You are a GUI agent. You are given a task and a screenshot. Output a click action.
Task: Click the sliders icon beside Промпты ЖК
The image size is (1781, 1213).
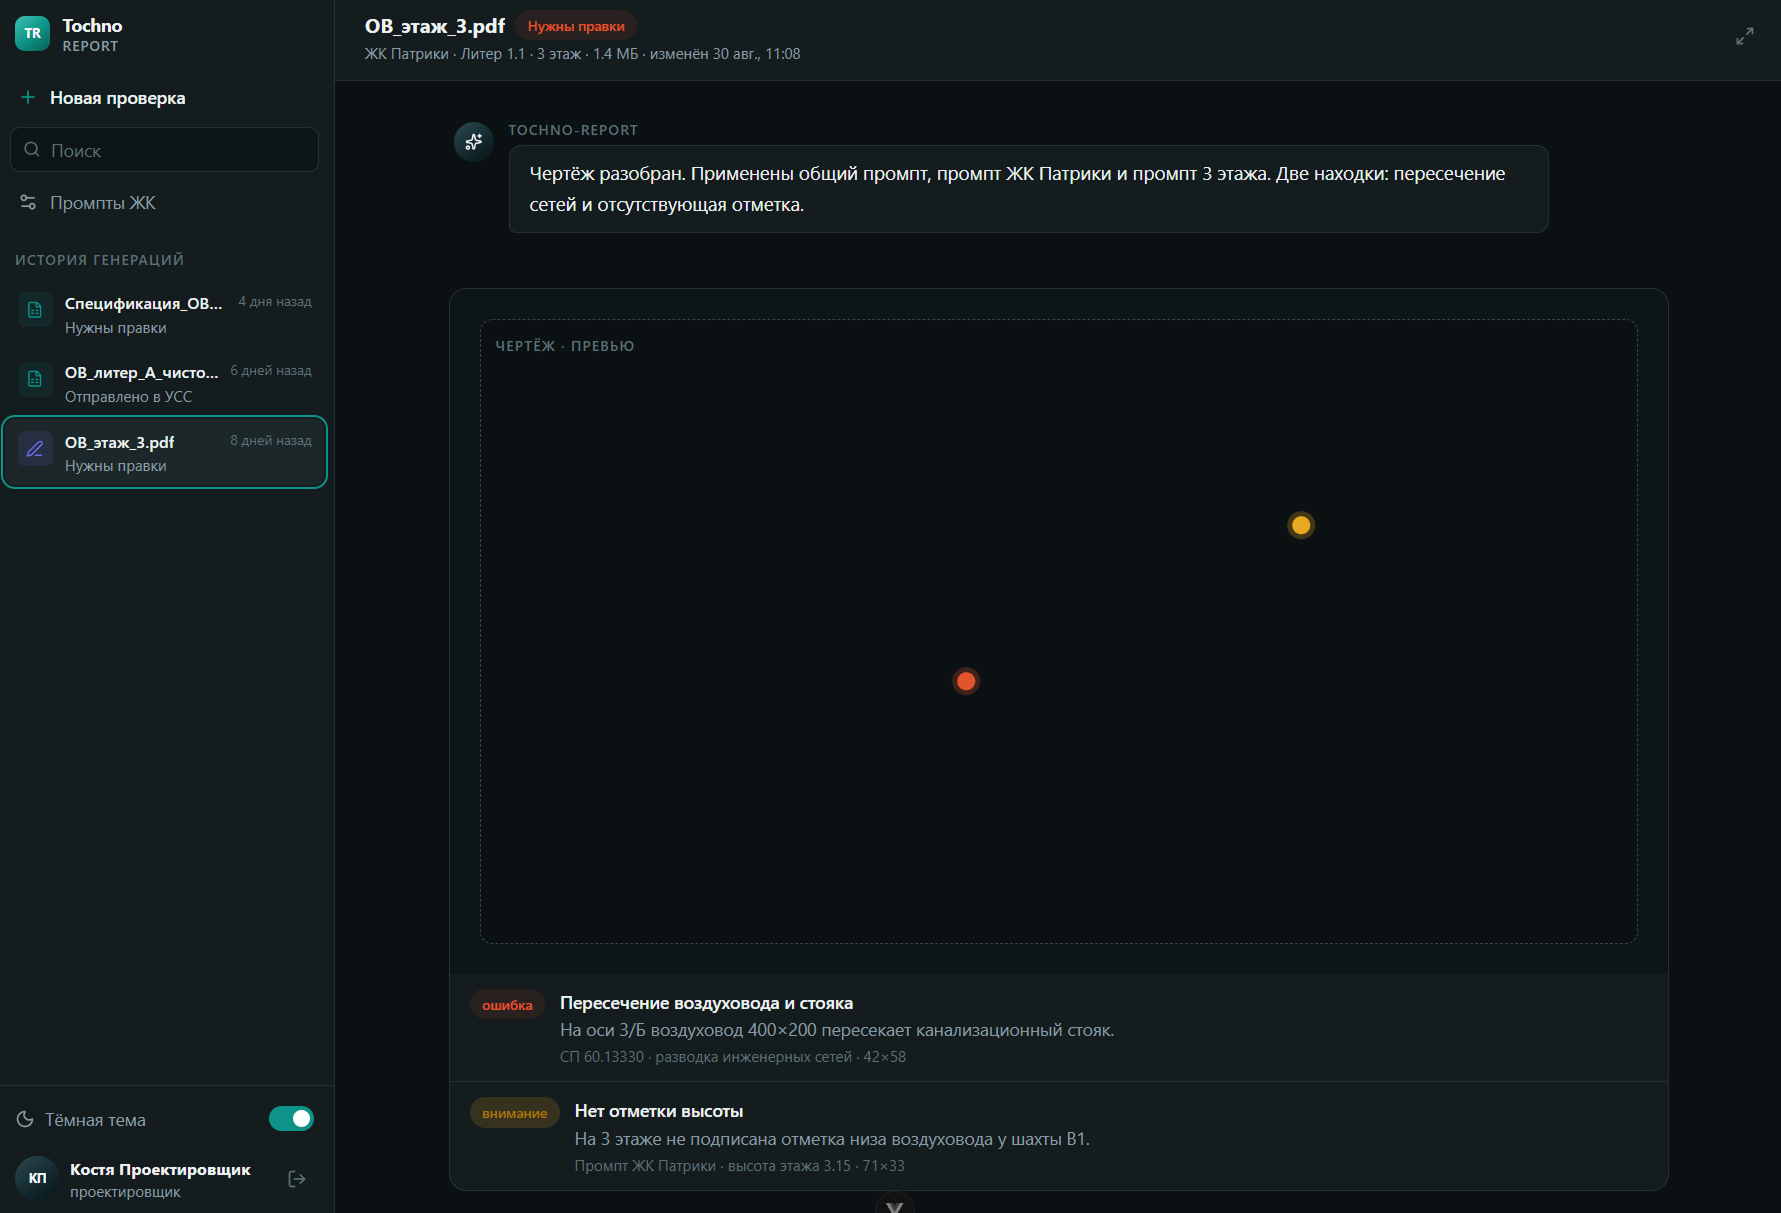(x=28, y=202)
